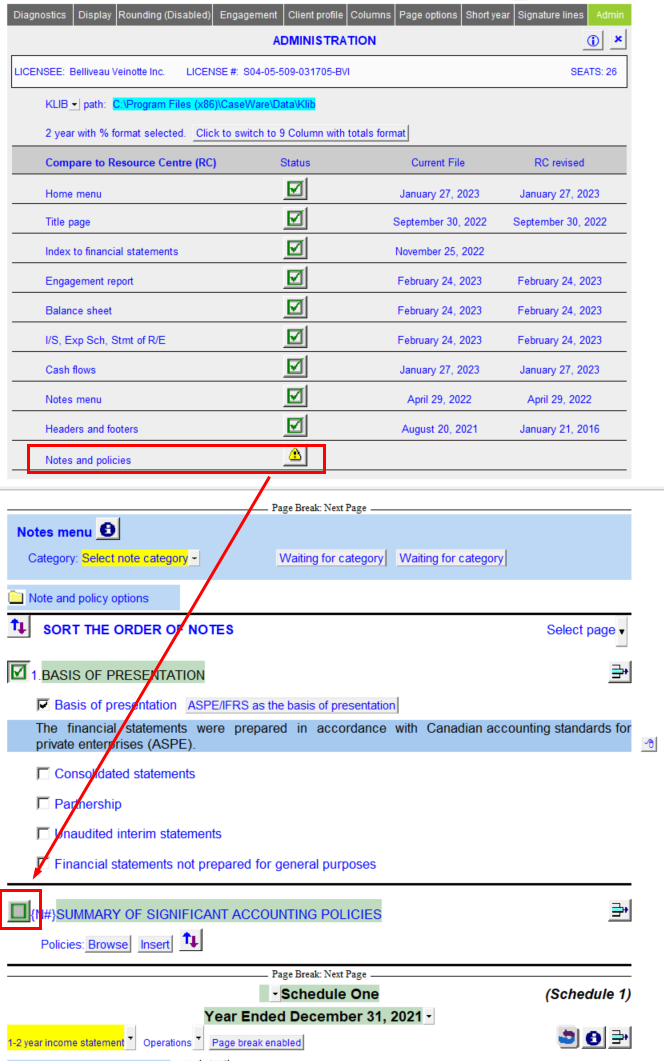Enable Financial statements not for general purposes
Image resolution: width=664 pixels, height=1061 pixels.
point(43,863)
